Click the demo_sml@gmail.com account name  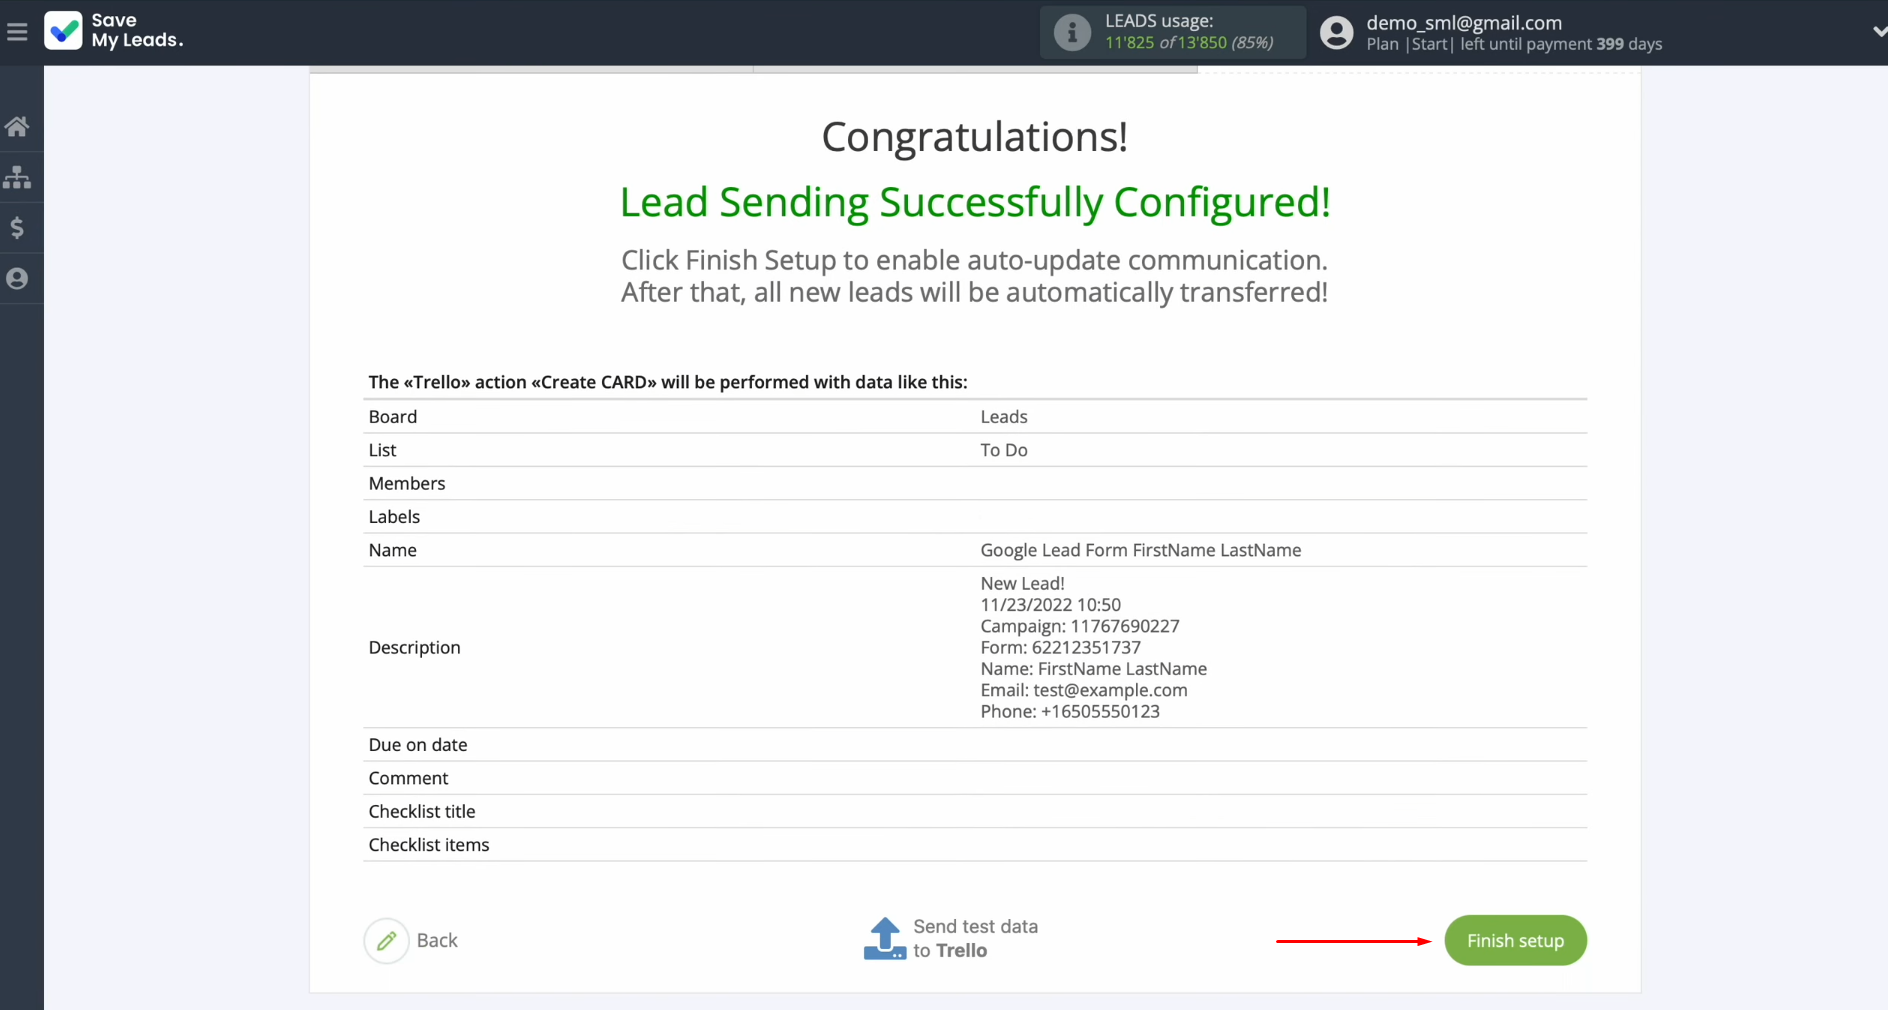point(1464,23)
